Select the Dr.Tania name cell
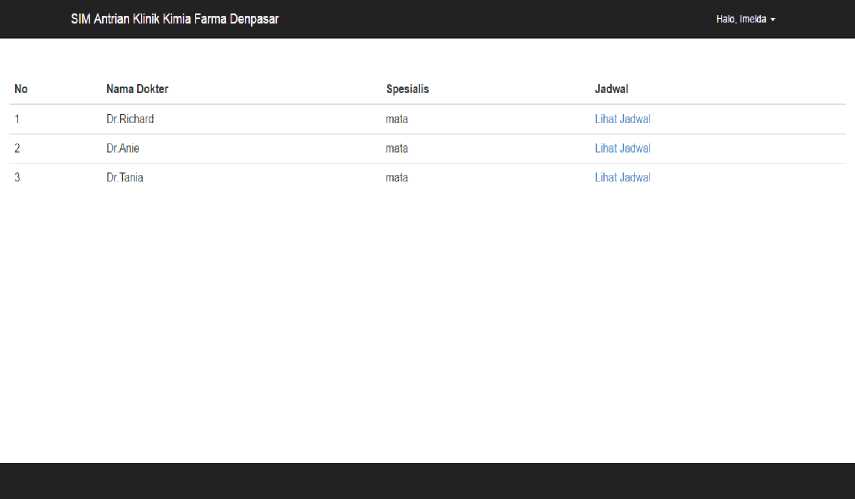 tap(125, 178)
